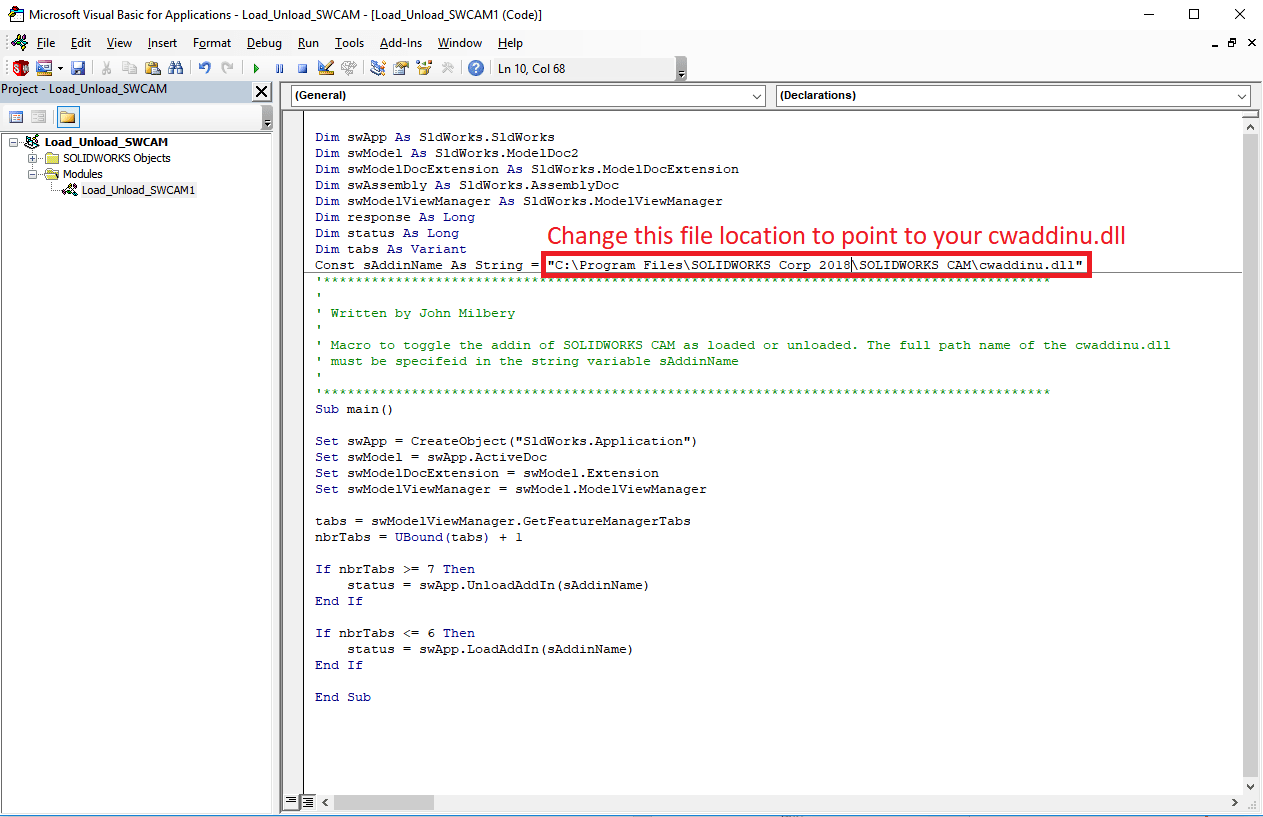Click the Standard toolbar options arrow

pyautogui.click(x=681, y=69)
